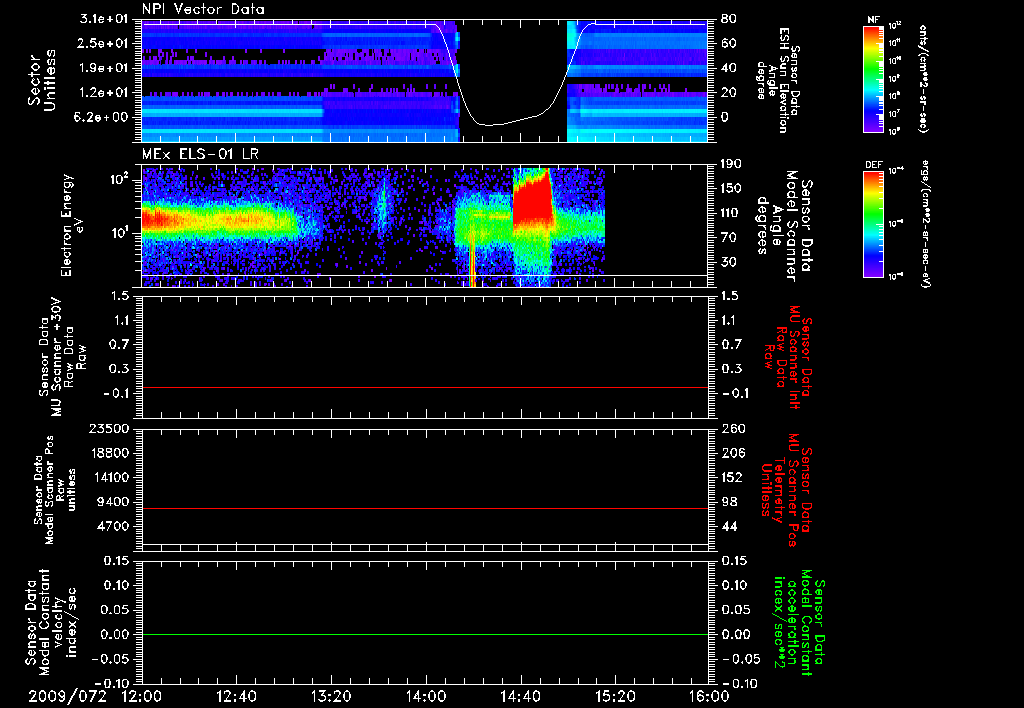Screen dimensions: 1024x708
Task: Click the green constant velocity trace
Action: pyautogui.click(x=424, y=634)
